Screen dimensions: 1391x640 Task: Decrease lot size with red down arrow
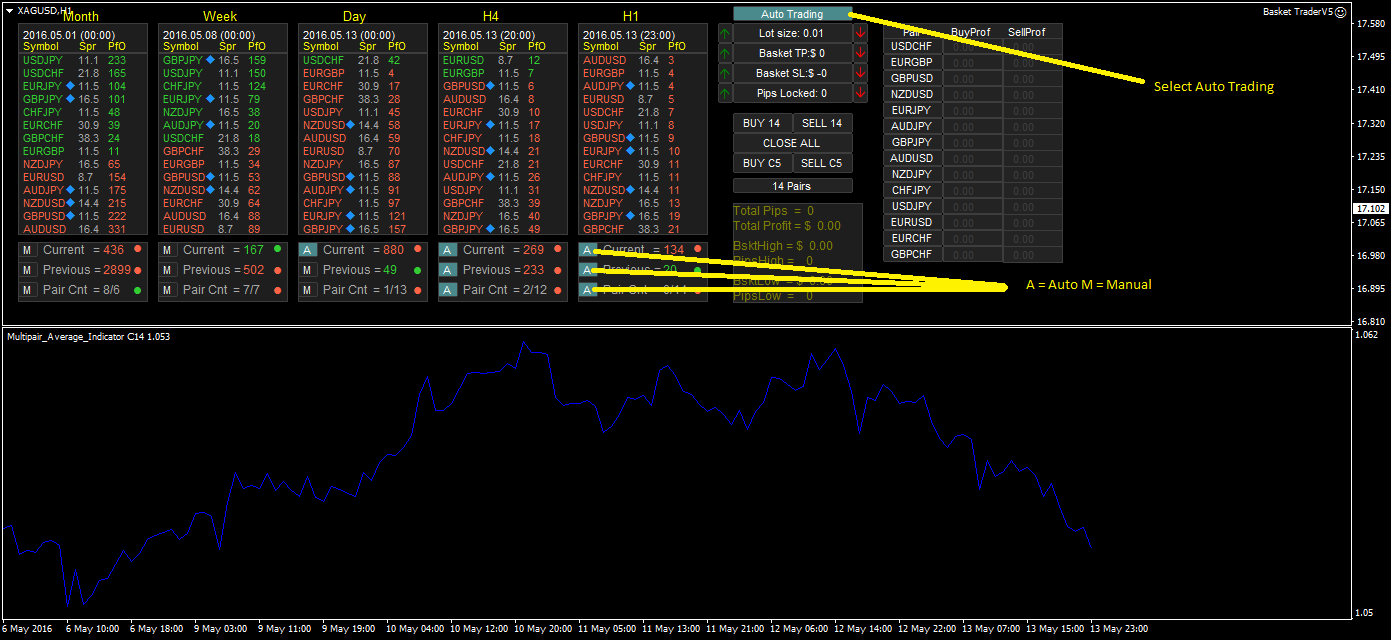860,33
